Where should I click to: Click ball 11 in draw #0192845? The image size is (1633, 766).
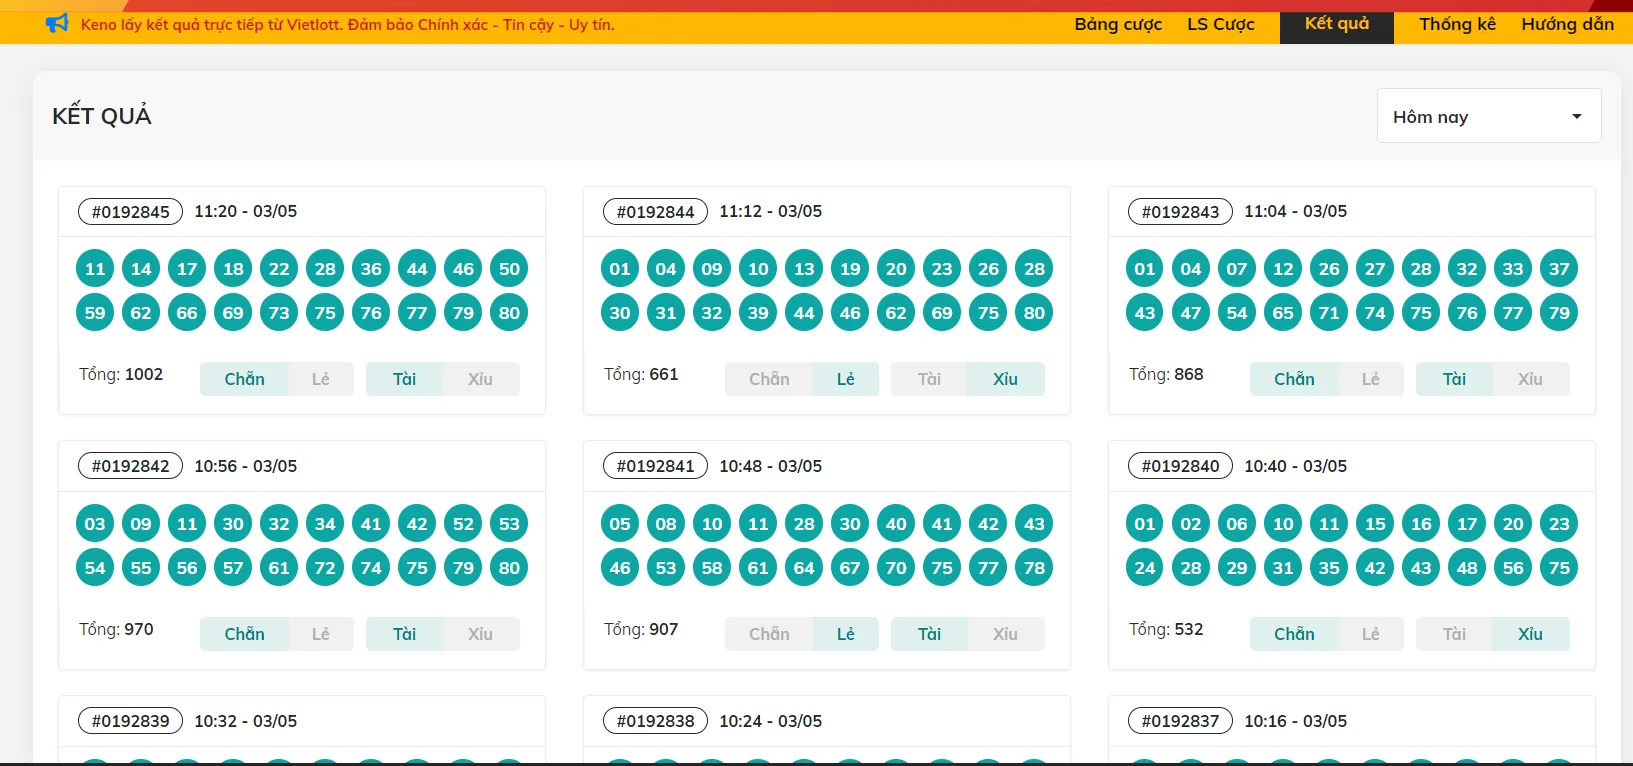(95, 268)
